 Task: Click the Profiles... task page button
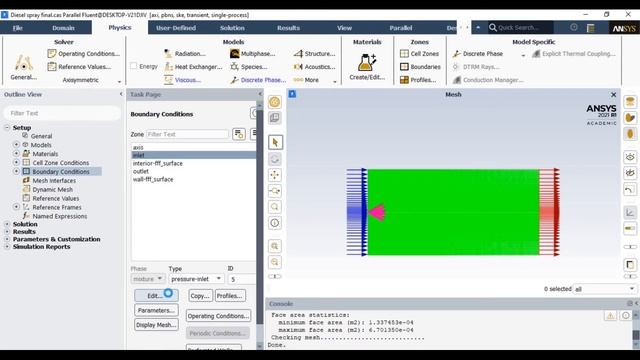pyautogui.click(x=230, y=296)
